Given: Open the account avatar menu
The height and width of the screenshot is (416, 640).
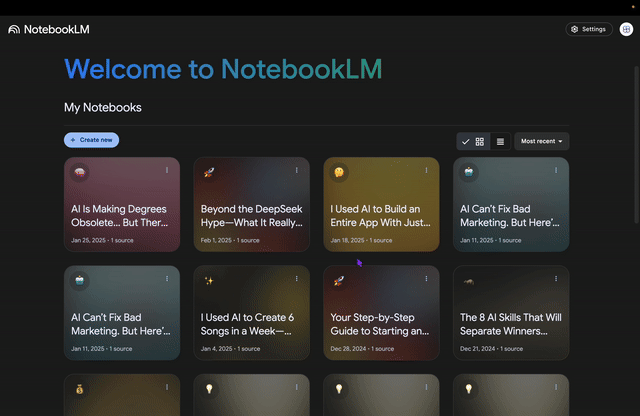Looking at the screenshot, I should [626, 29].
